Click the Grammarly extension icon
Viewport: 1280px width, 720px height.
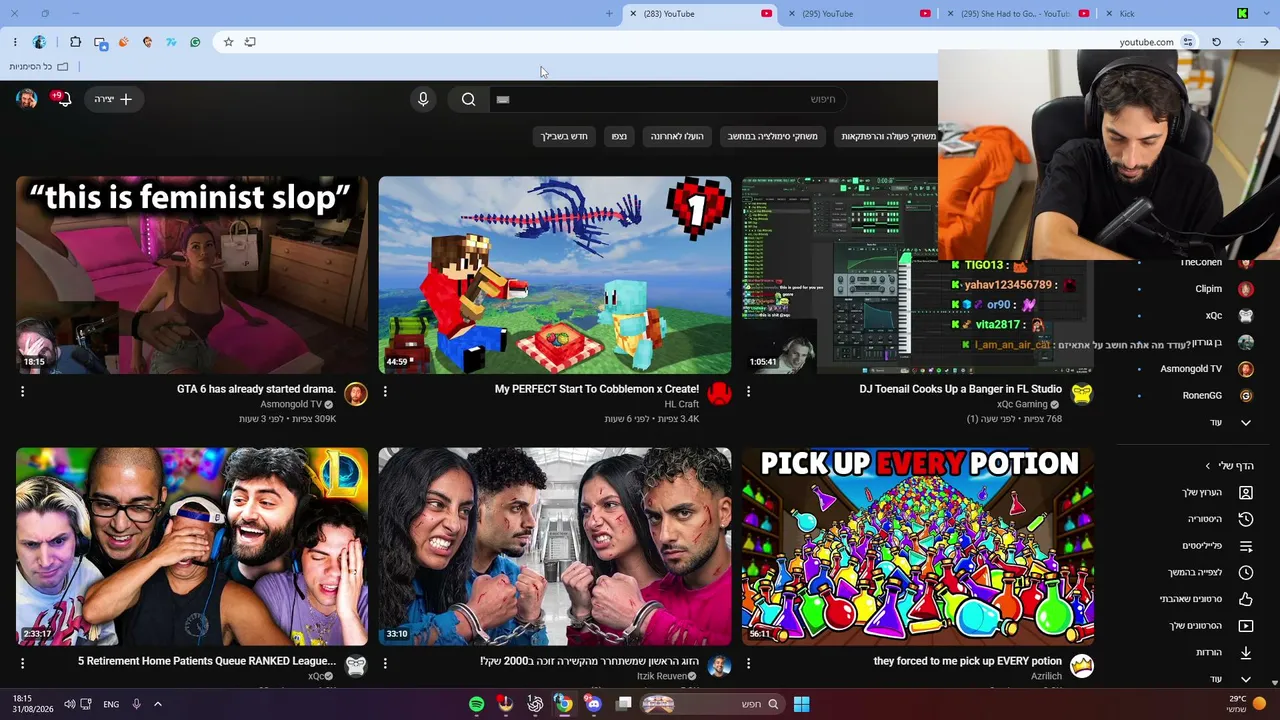195,42
